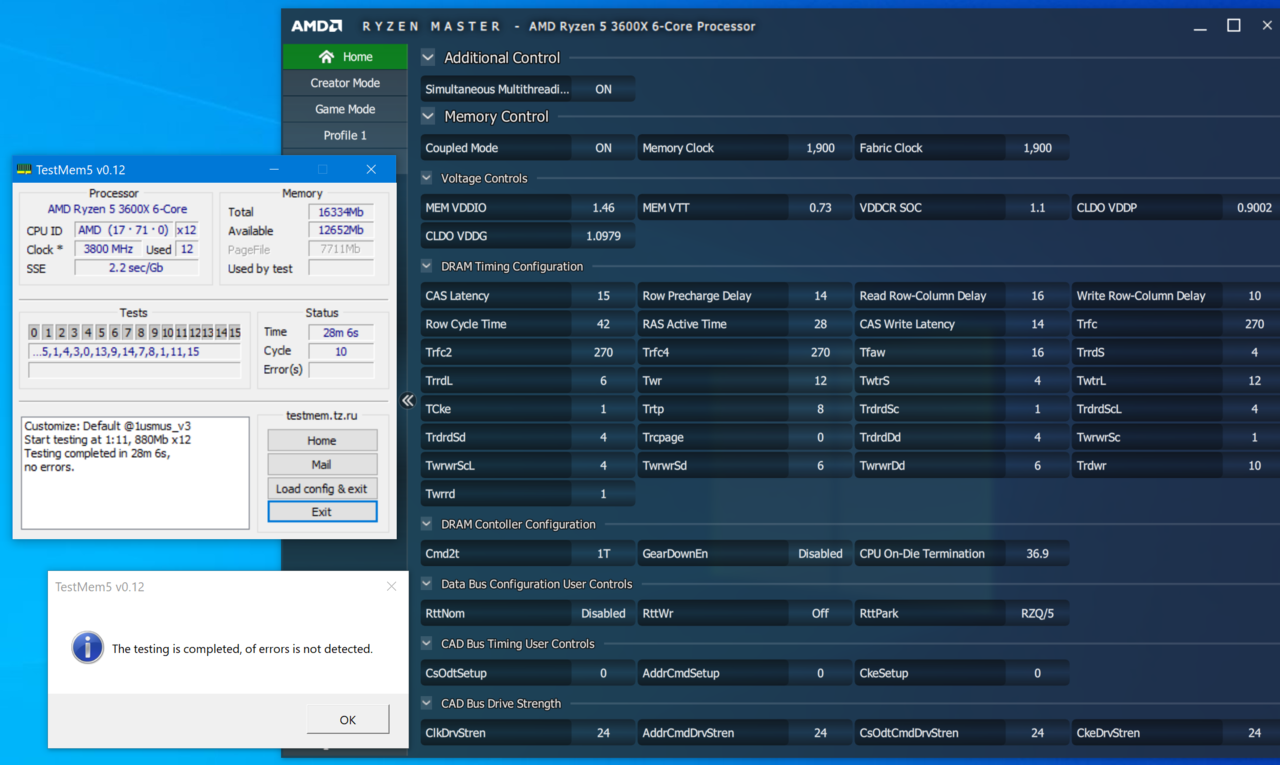Change RttPark RZQ/5 setting
Viewport: 1280px width, 765px height.
point(1037,614)
